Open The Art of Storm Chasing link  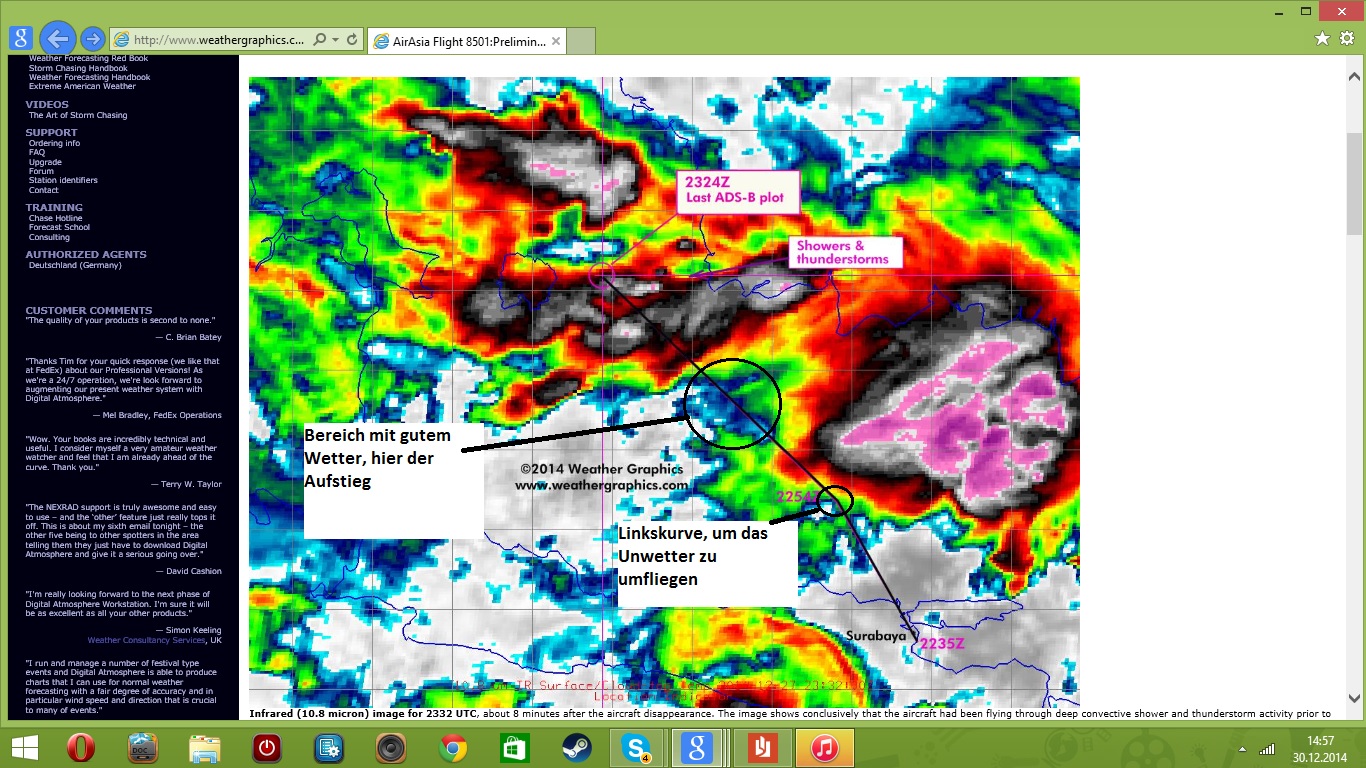(78, 115)
